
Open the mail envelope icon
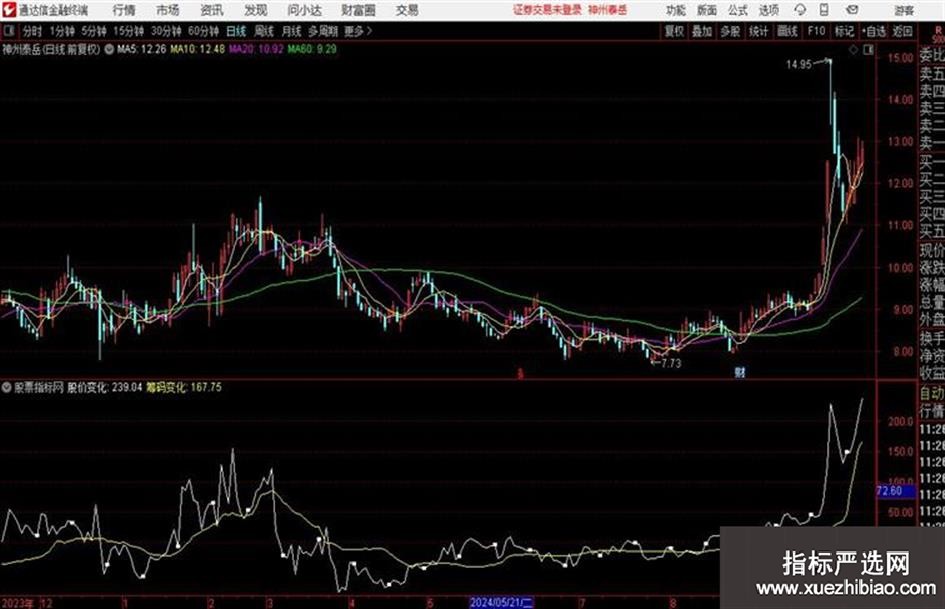coord(852,10)
